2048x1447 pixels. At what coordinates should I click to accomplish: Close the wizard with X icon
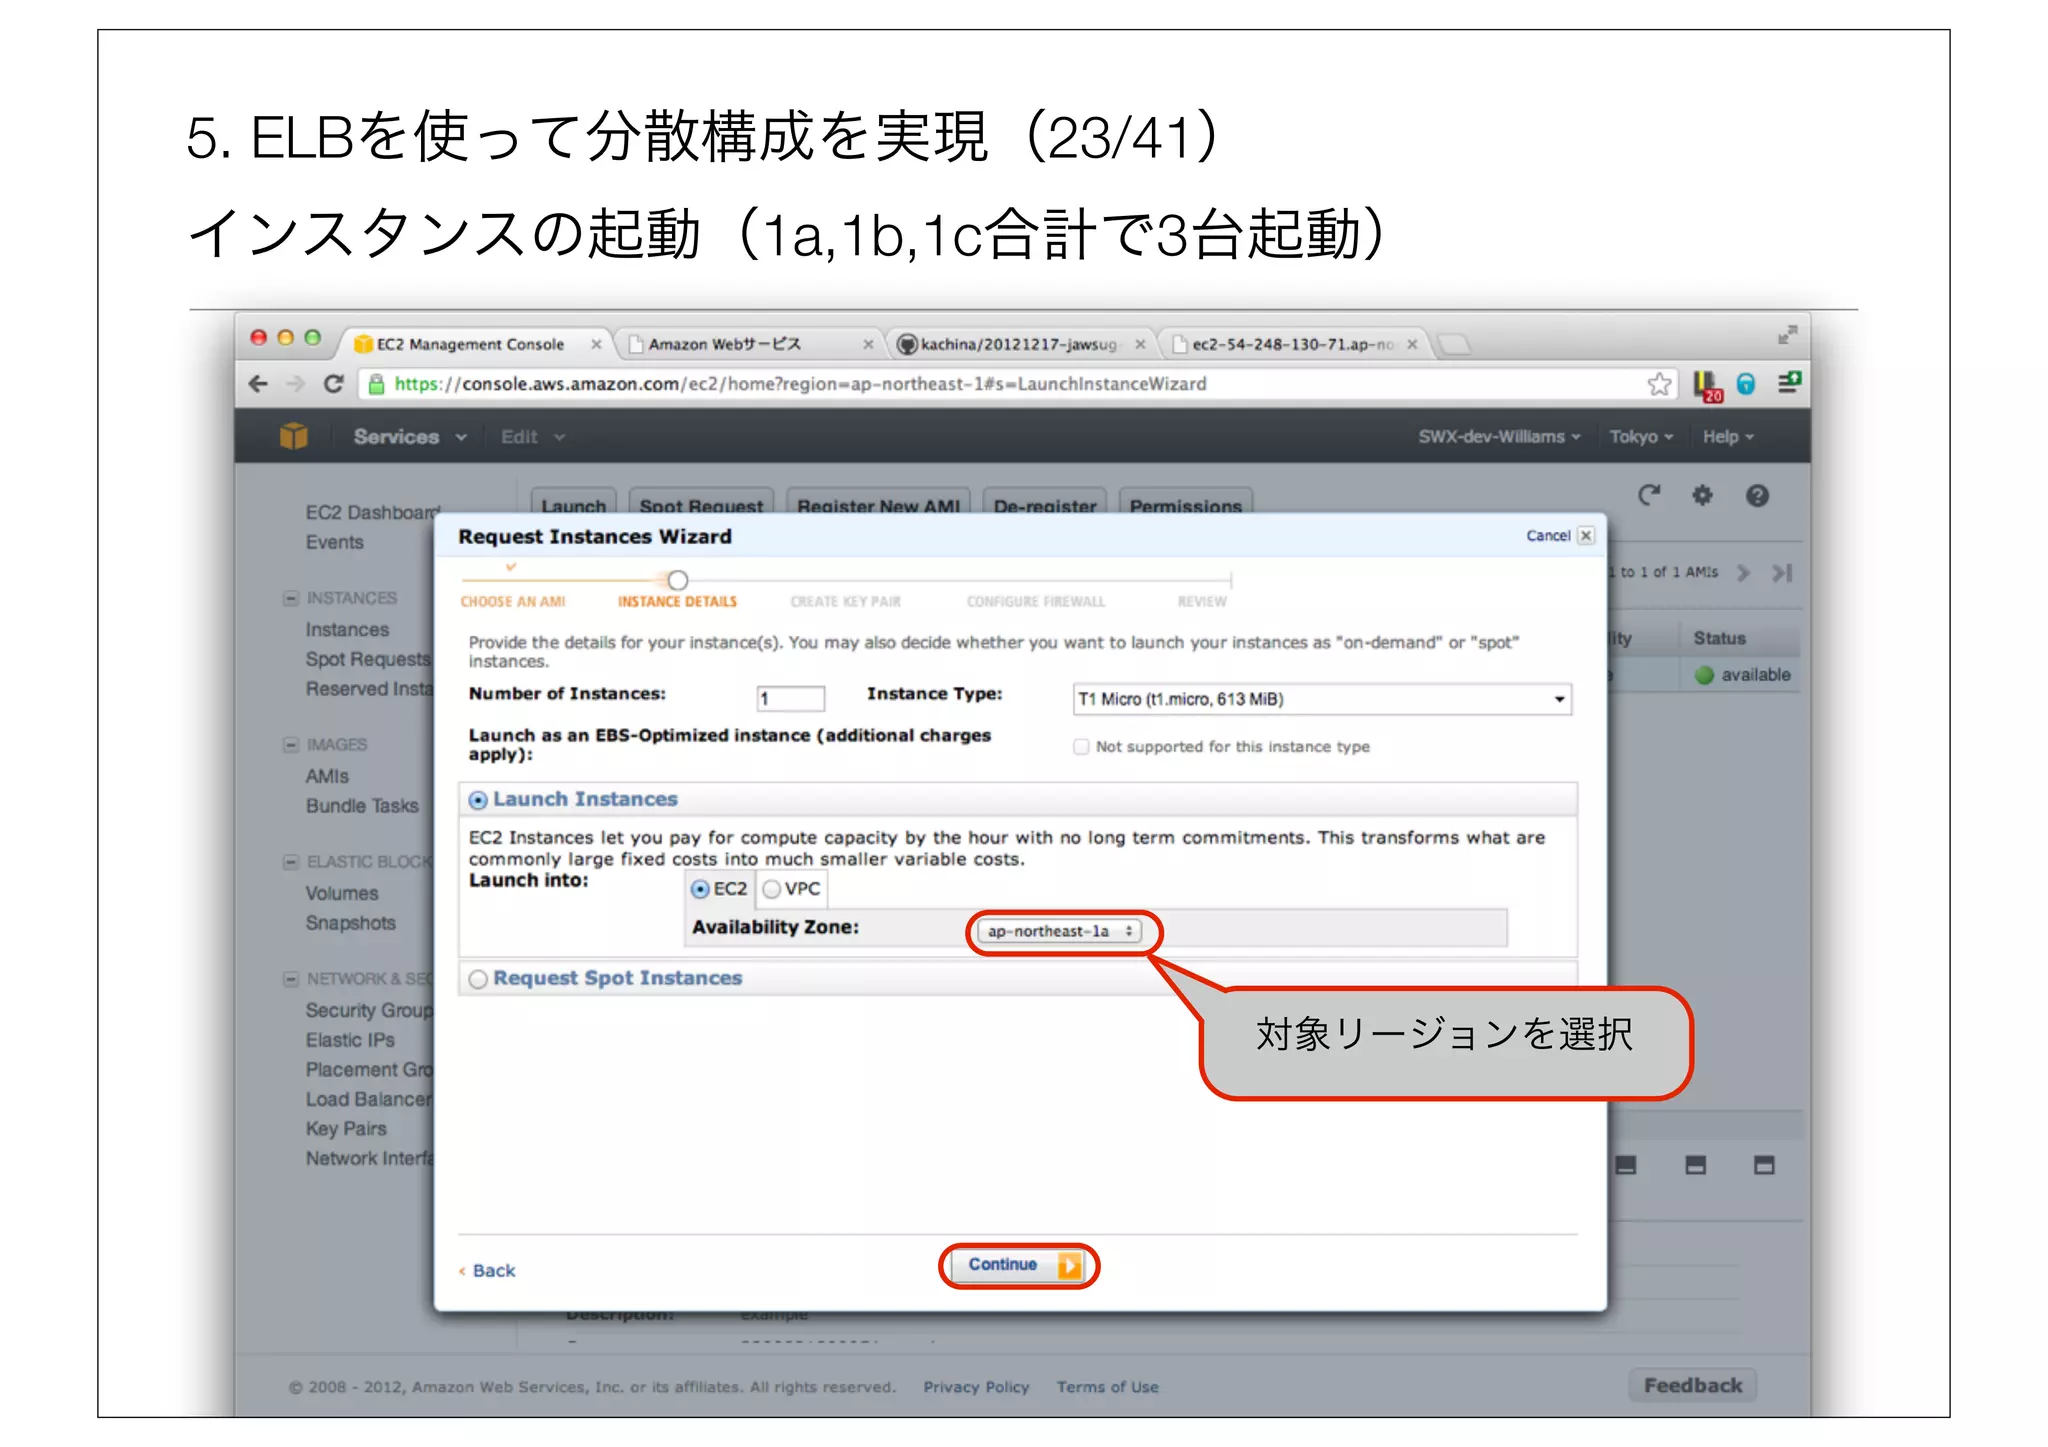[1586, 536]
